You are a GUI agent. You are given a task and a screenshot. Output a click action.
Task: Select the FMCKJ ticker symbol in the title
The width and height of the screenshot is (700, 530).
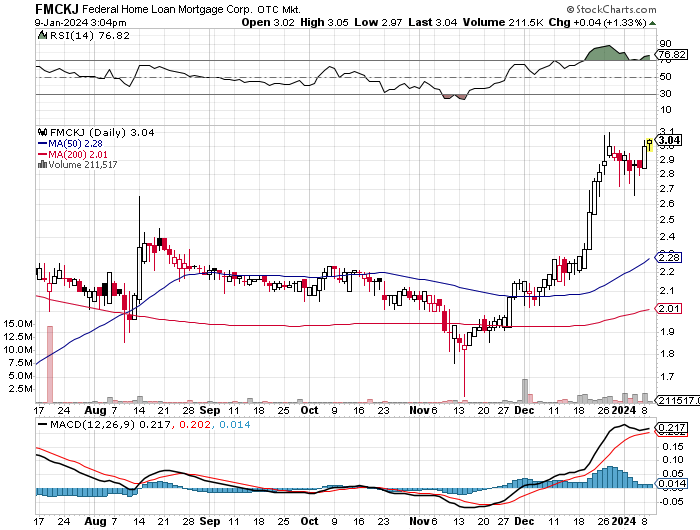[x=57, y=9]
